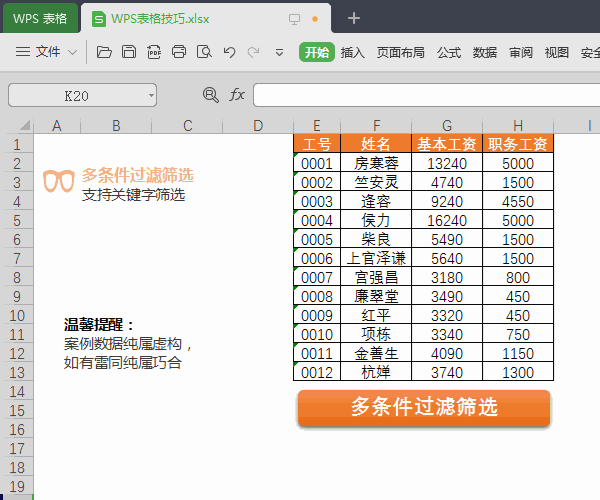Image resolution: width=600 pixels, height=500 pixels.
Task: Select column E header
Action: 317,125
